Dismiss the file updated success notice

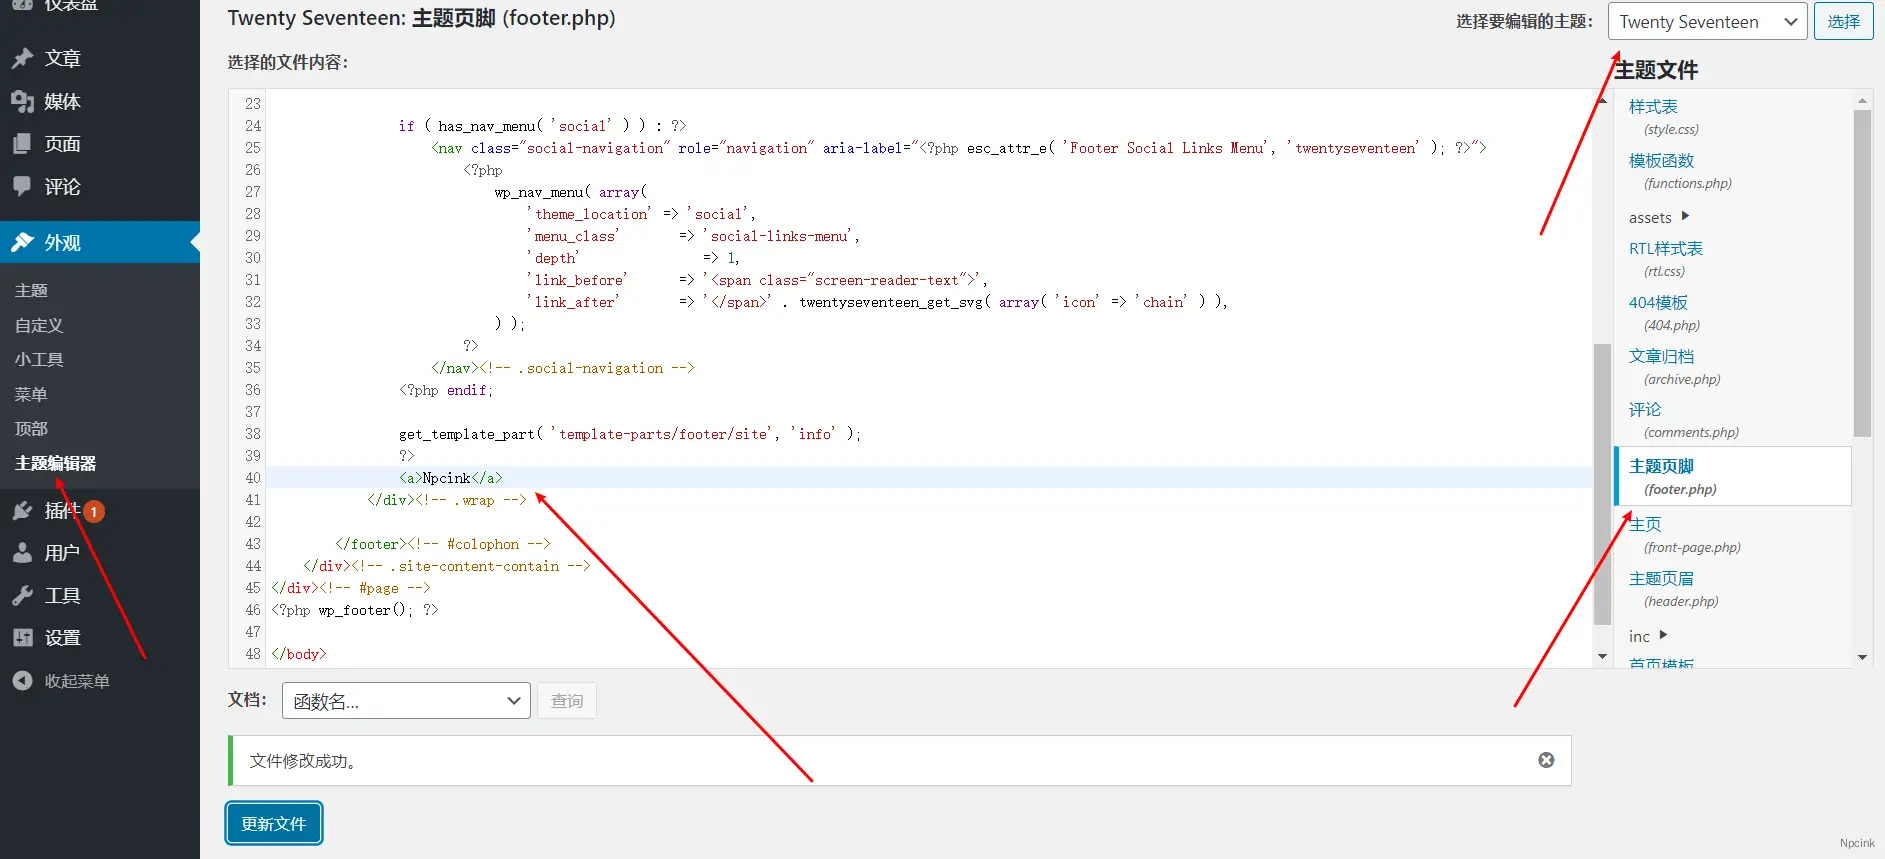[1546, 760]
